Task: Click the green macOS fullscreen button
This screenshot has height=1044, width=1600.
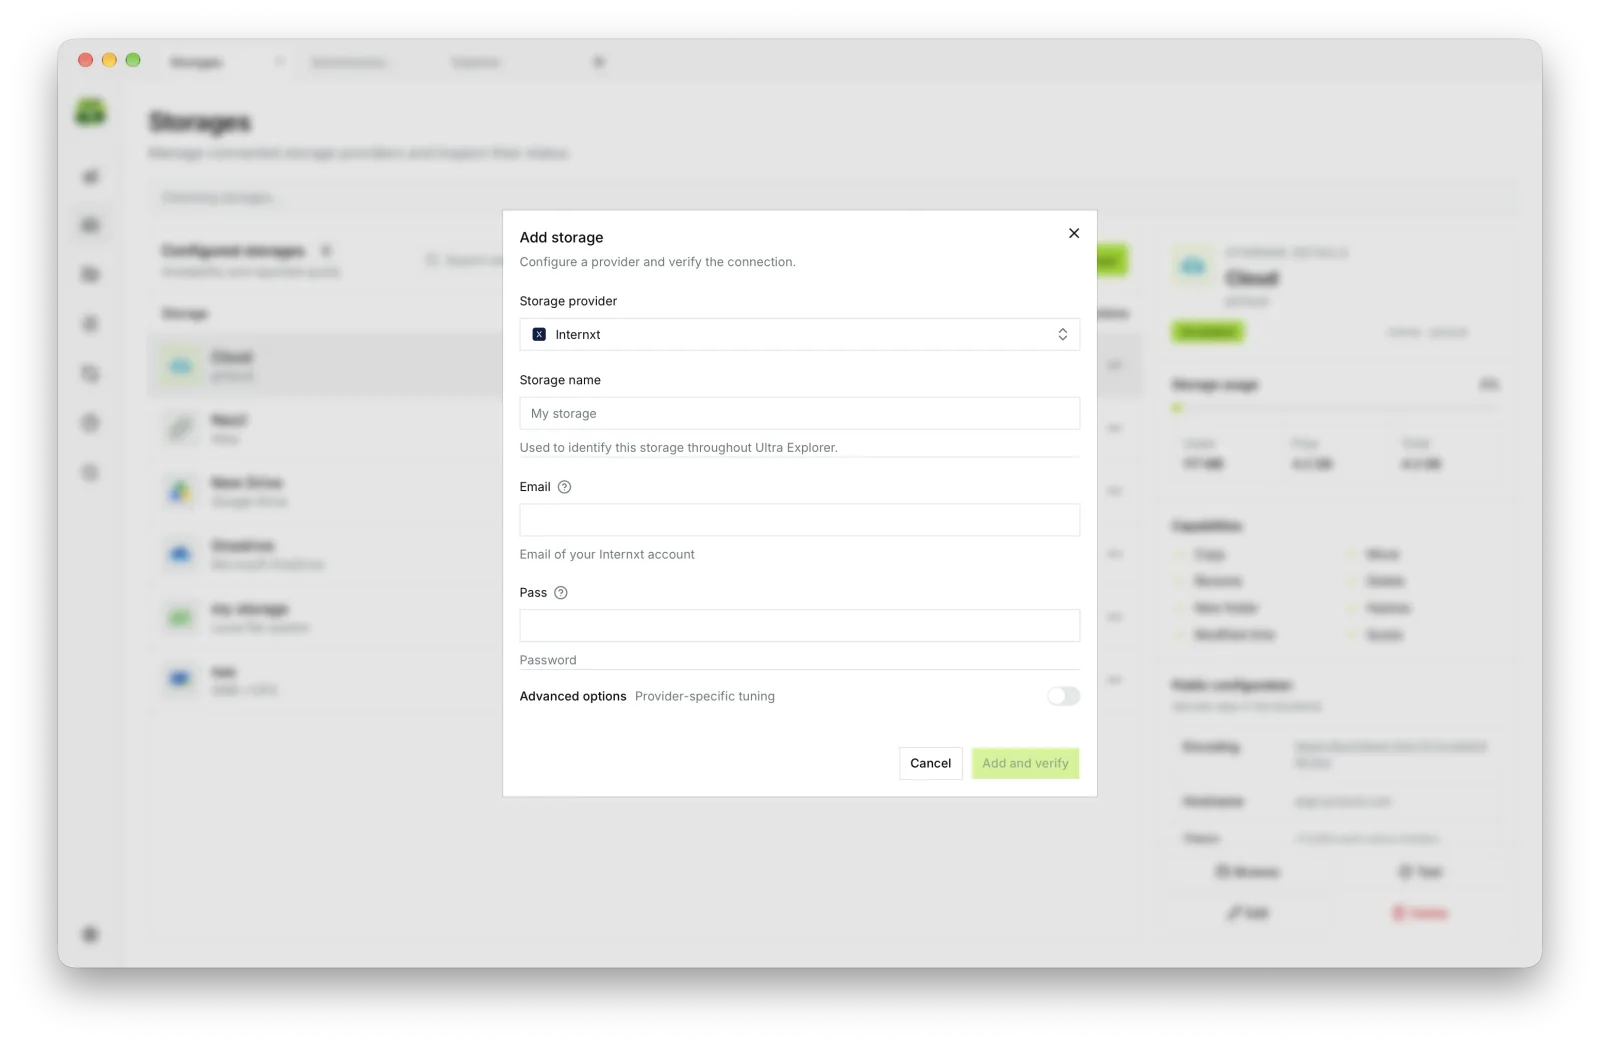Action: 133,60
